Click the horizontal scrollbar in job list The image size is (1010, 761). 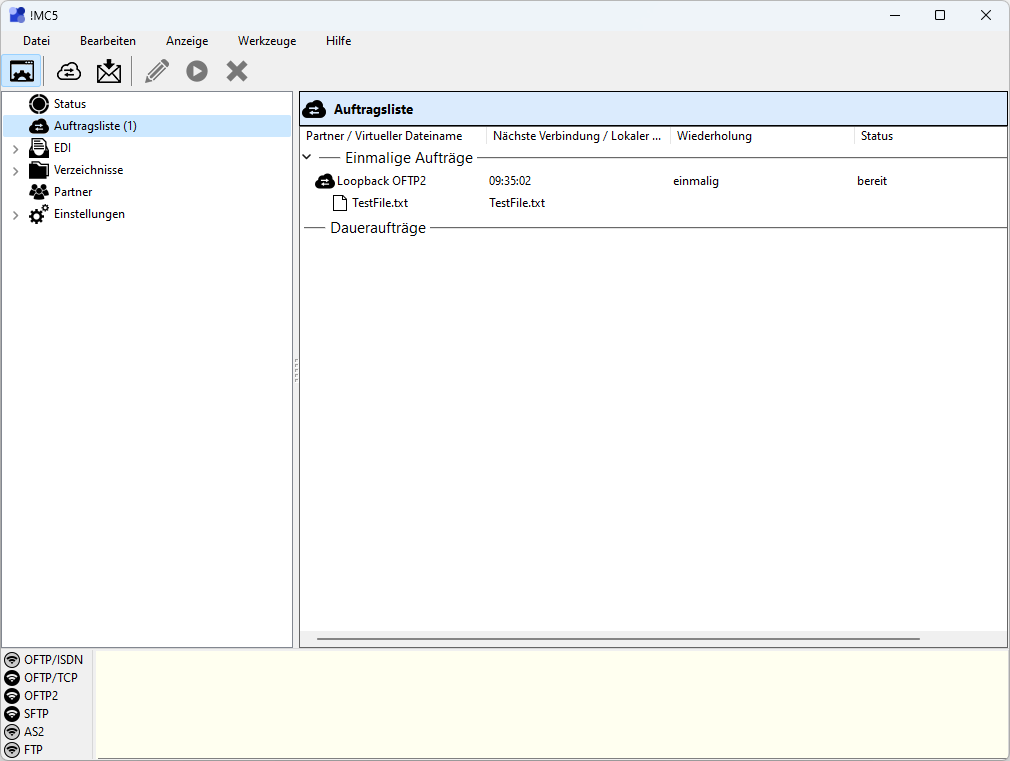point(617,638)
